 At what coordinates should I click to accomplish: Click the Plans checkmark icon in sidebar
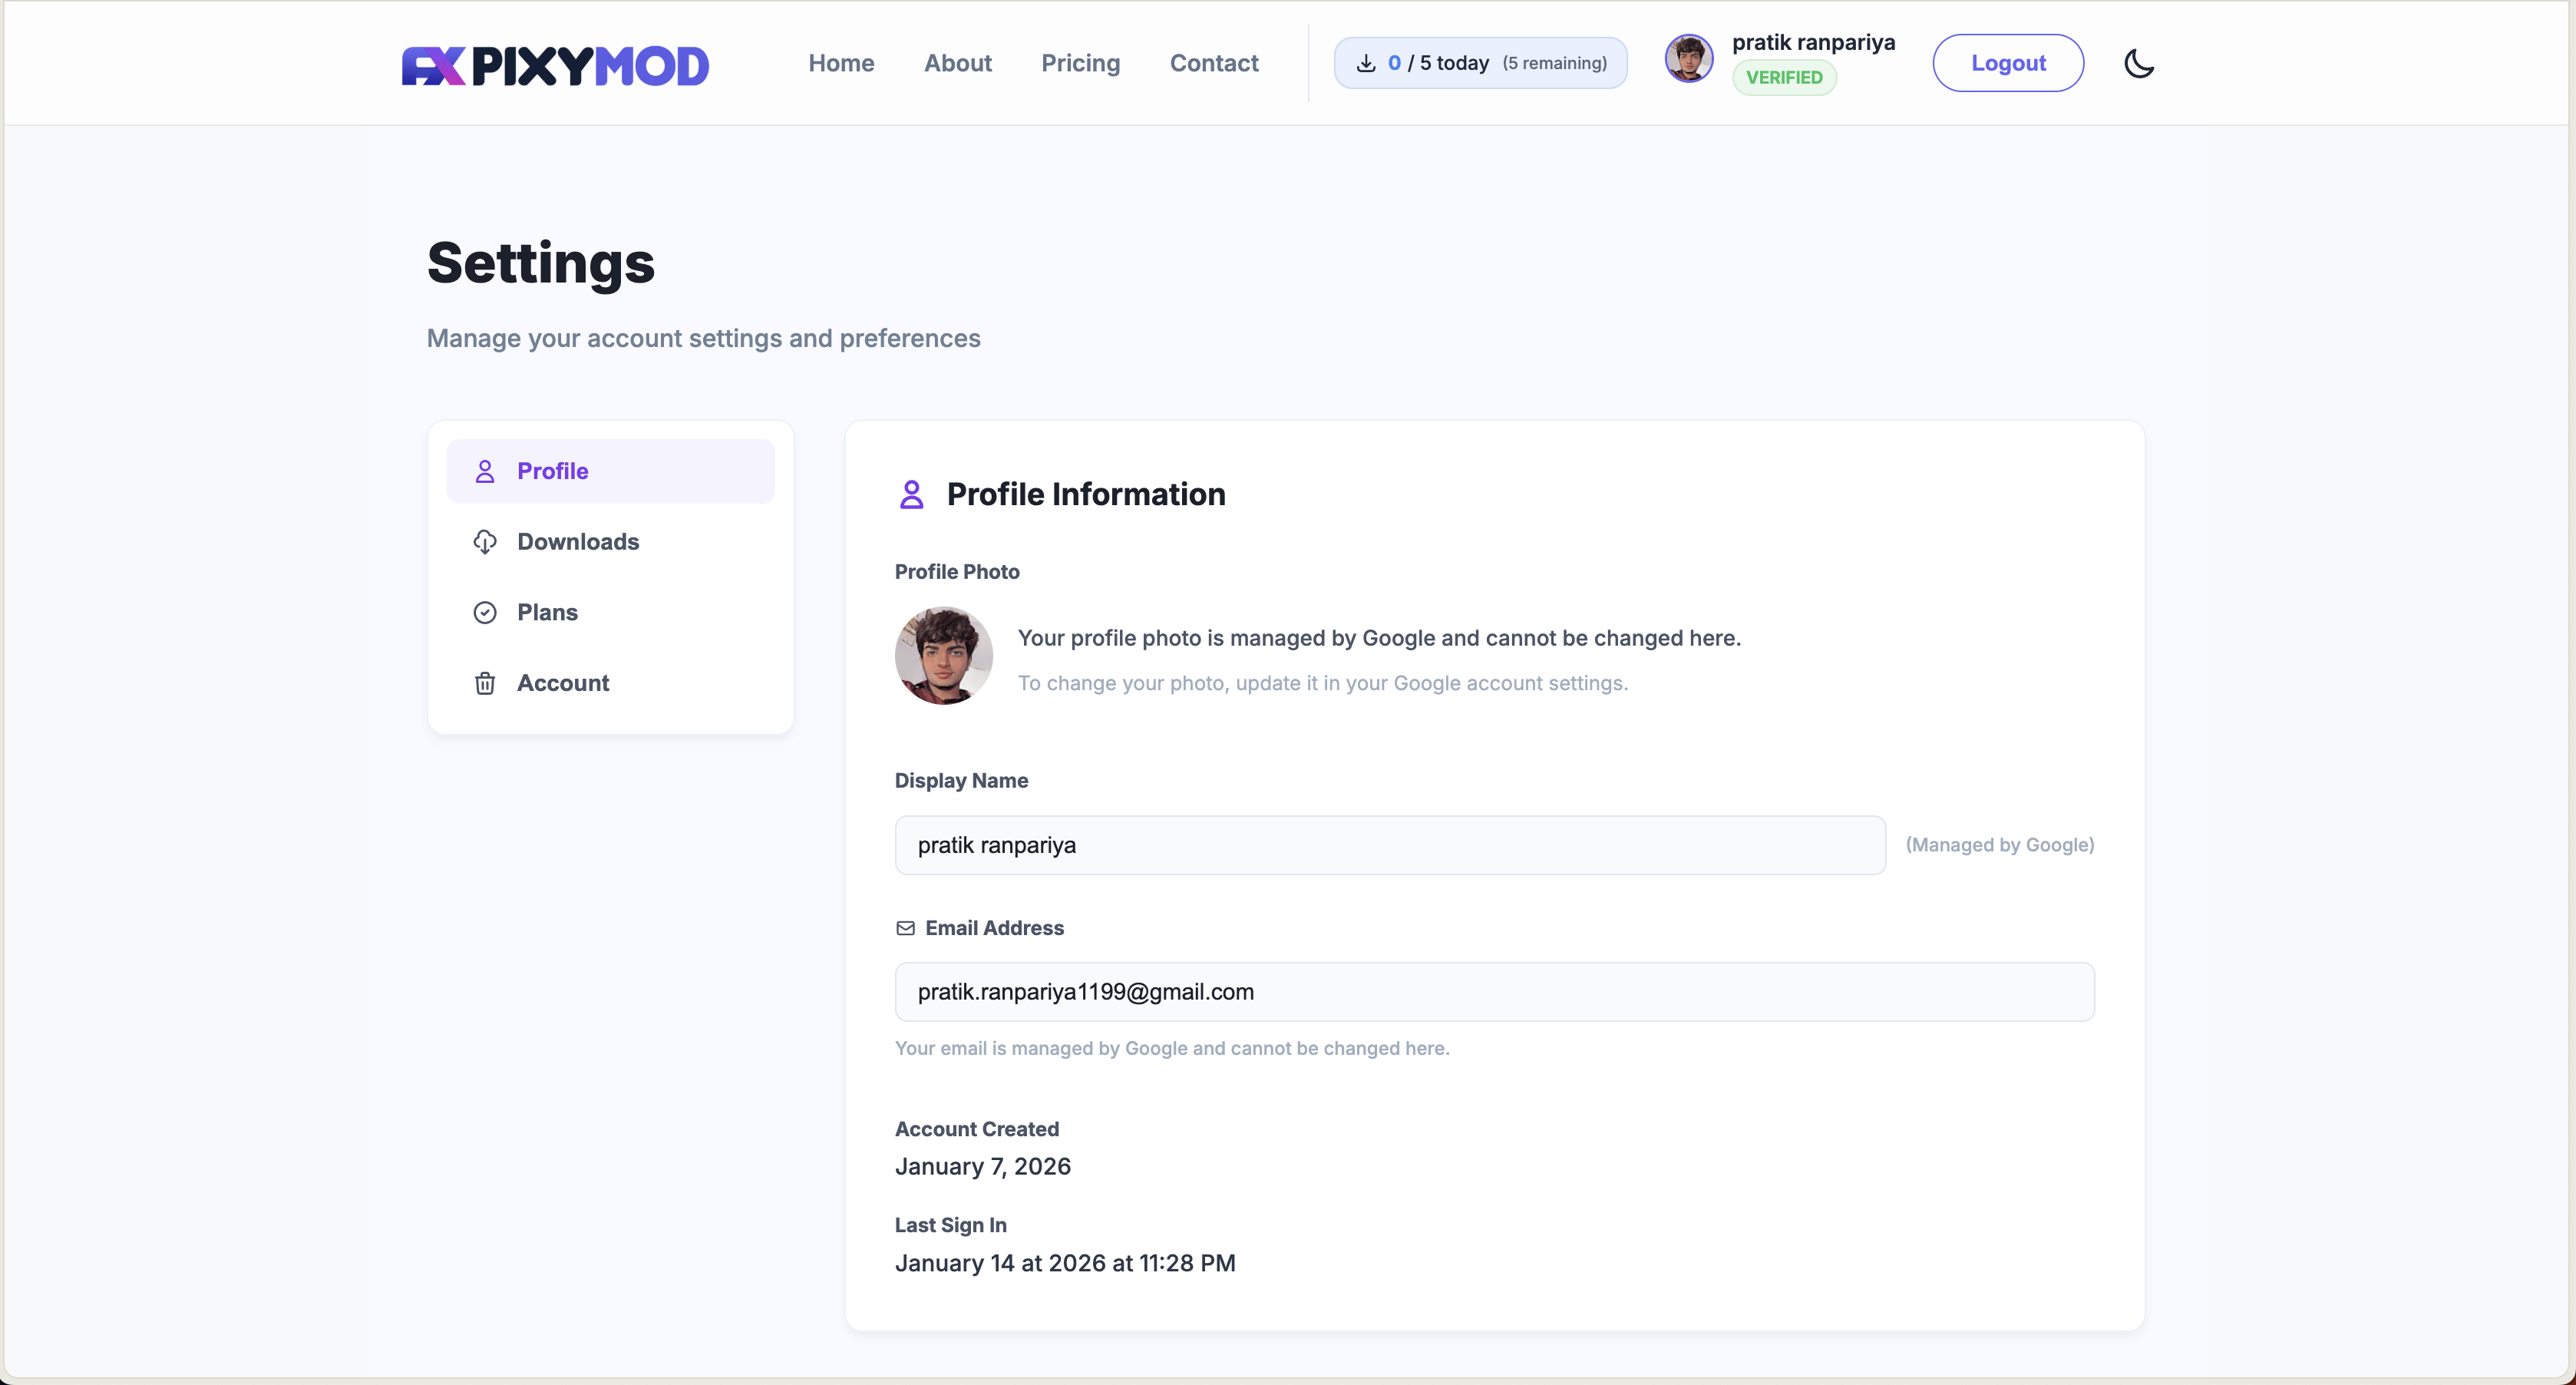[485, 612]
